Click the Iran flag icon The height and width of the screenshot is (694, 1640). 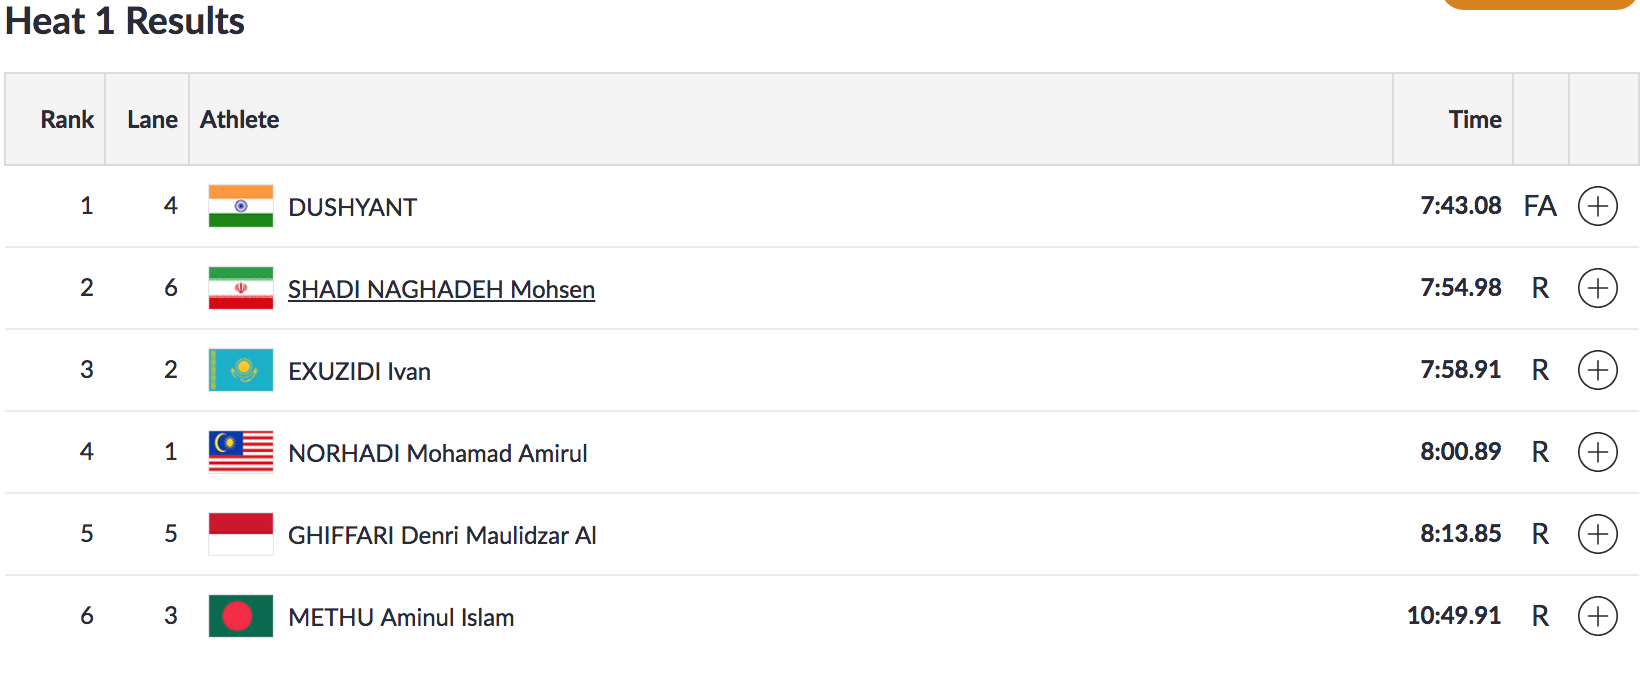(x=240, y=288)
